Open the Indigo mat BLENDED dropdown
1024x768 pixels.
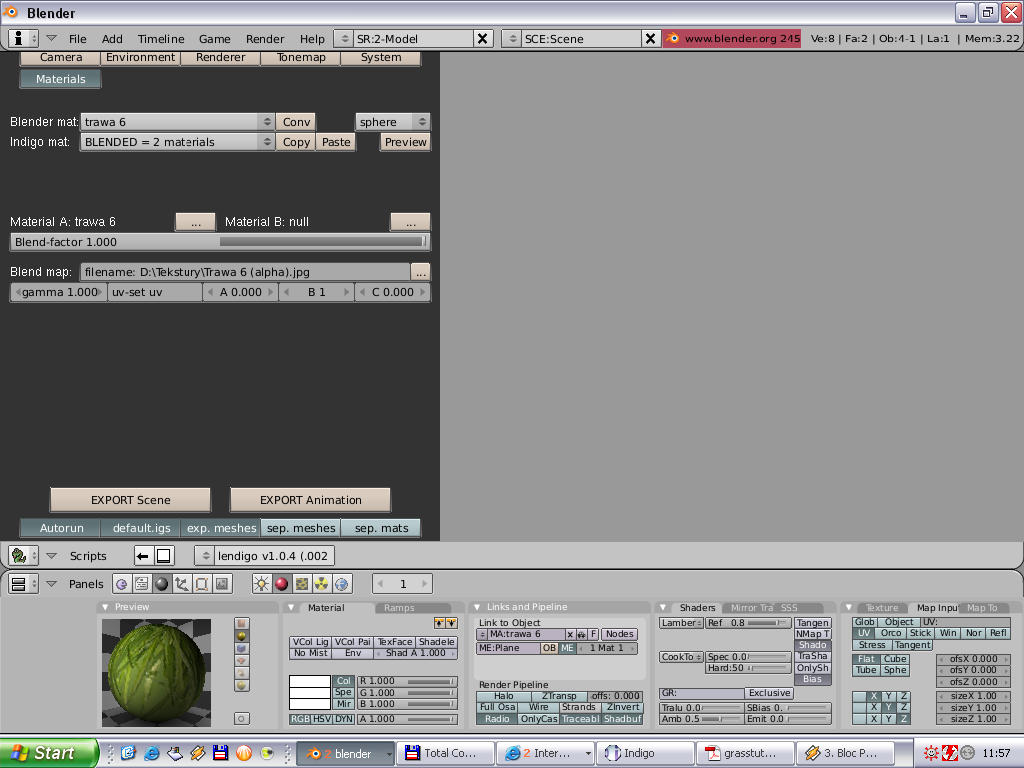coord(177,142)
